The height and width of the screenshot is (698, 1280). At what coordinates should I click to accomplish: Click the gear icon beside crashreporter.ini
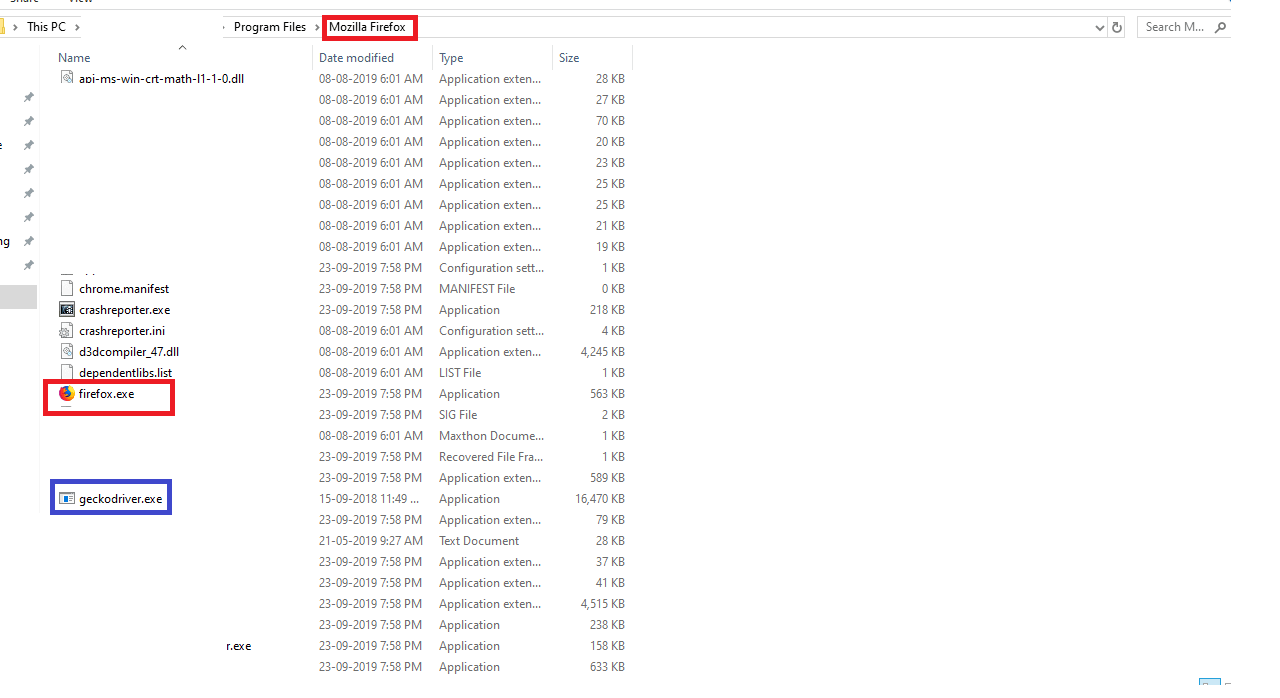click(66, 330)
